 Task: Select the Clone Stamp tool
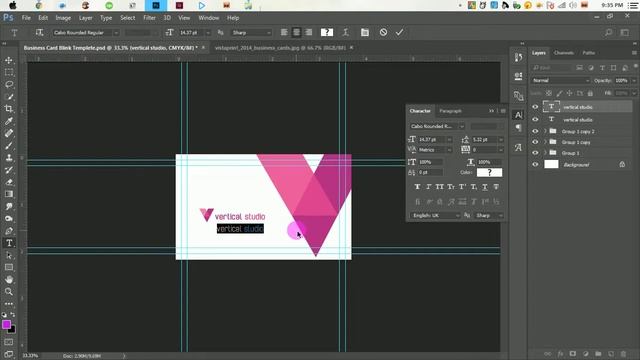pos(9,158)
